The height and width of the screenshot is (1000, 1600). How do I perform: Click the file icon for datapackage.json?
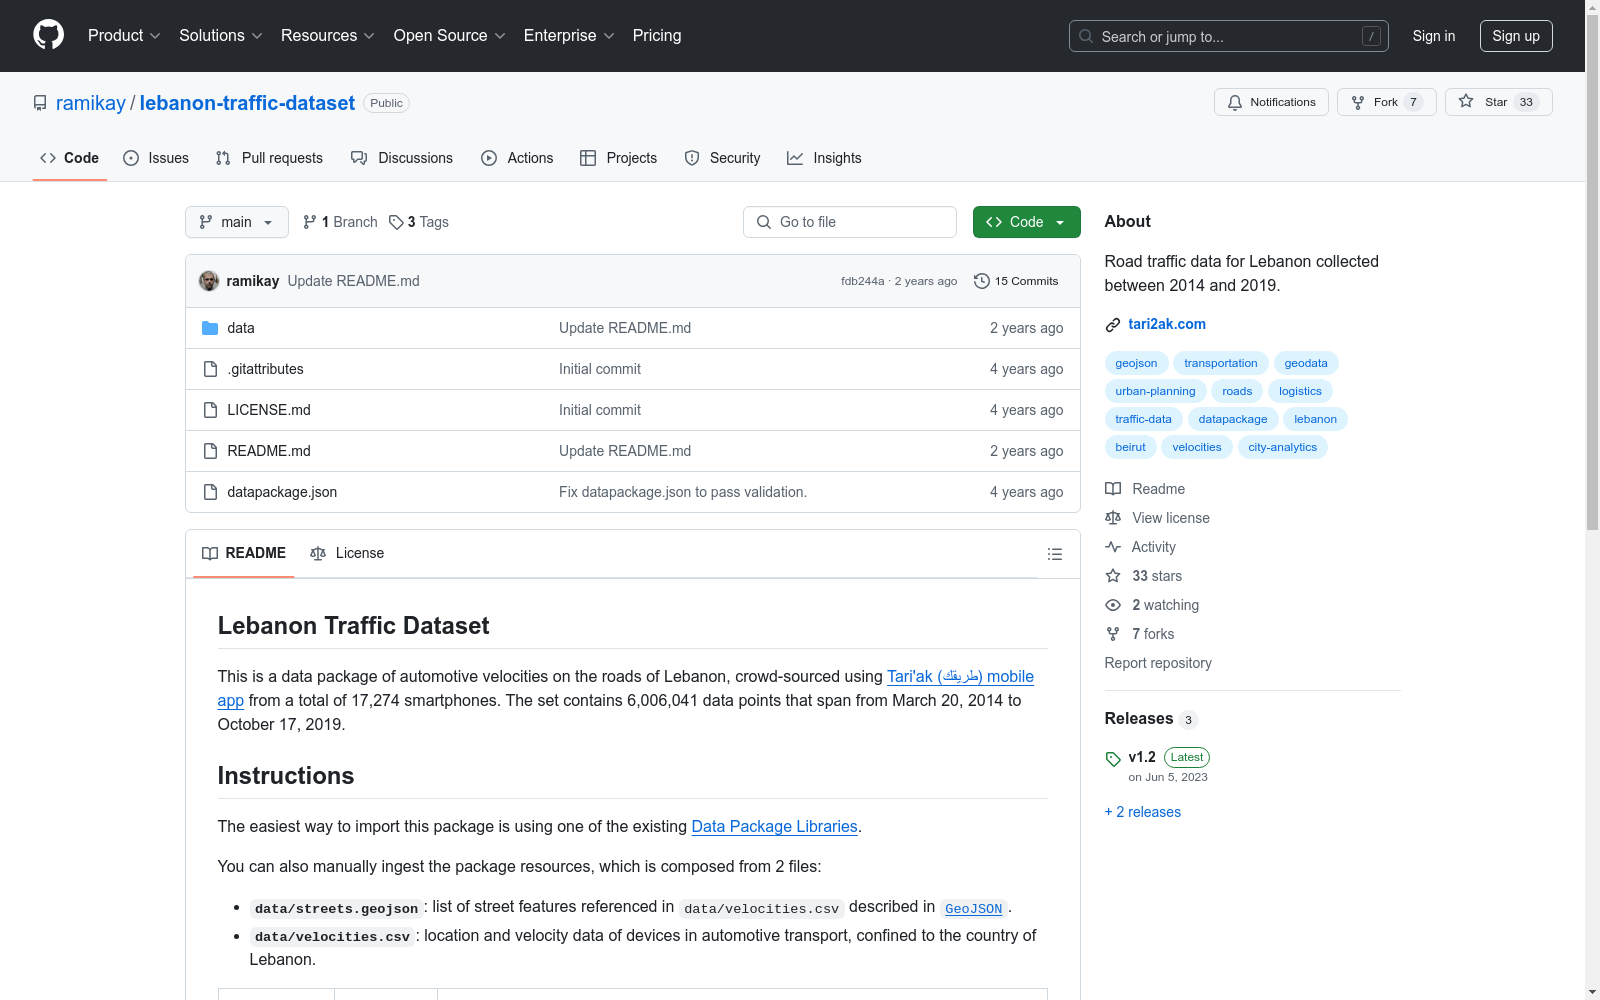(x=210, y=492)
